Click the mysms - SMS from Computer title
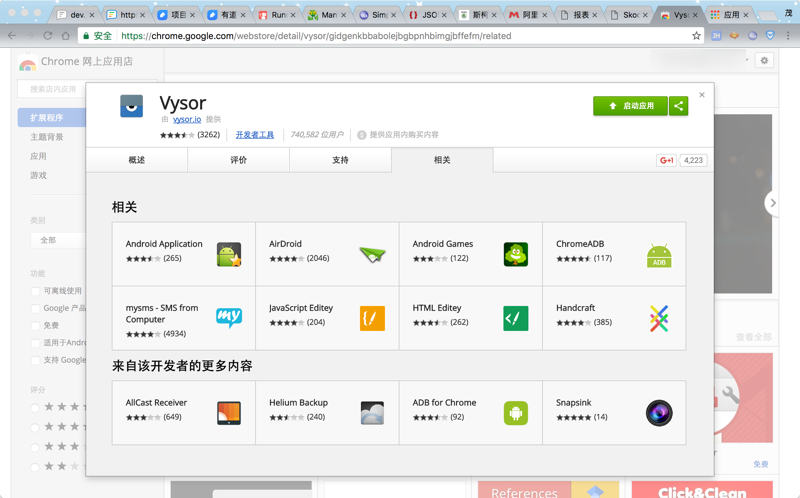 [x=162, y=314]
